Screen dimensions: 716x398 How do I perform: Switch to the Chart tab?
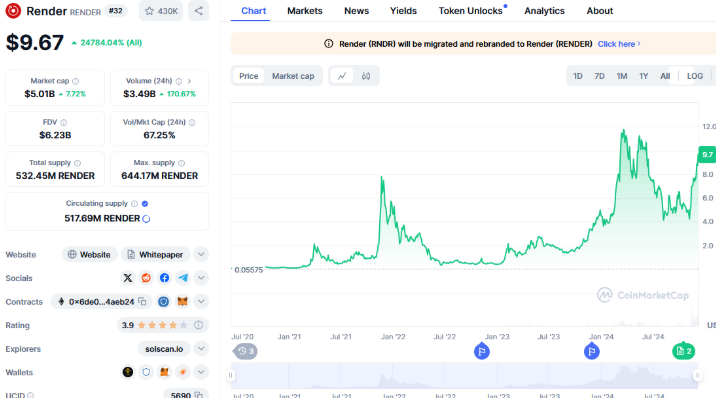tap(253, 11)
